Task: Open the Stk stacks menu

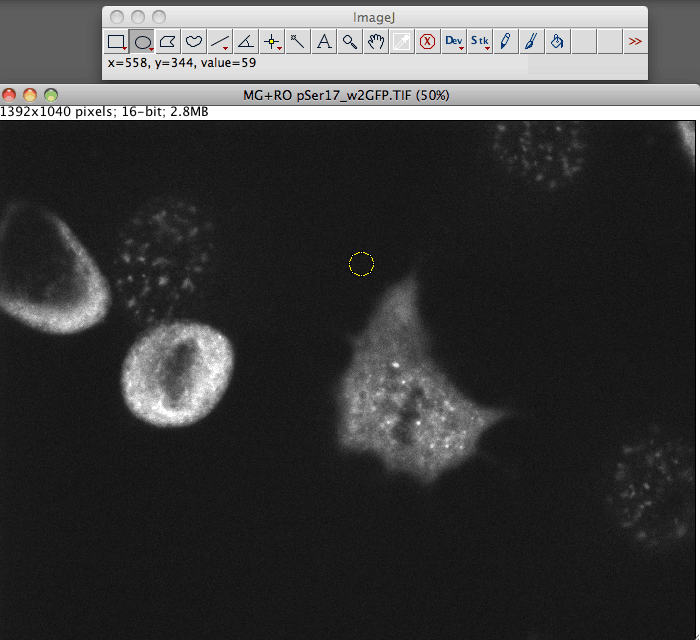Action: [480, 41]
